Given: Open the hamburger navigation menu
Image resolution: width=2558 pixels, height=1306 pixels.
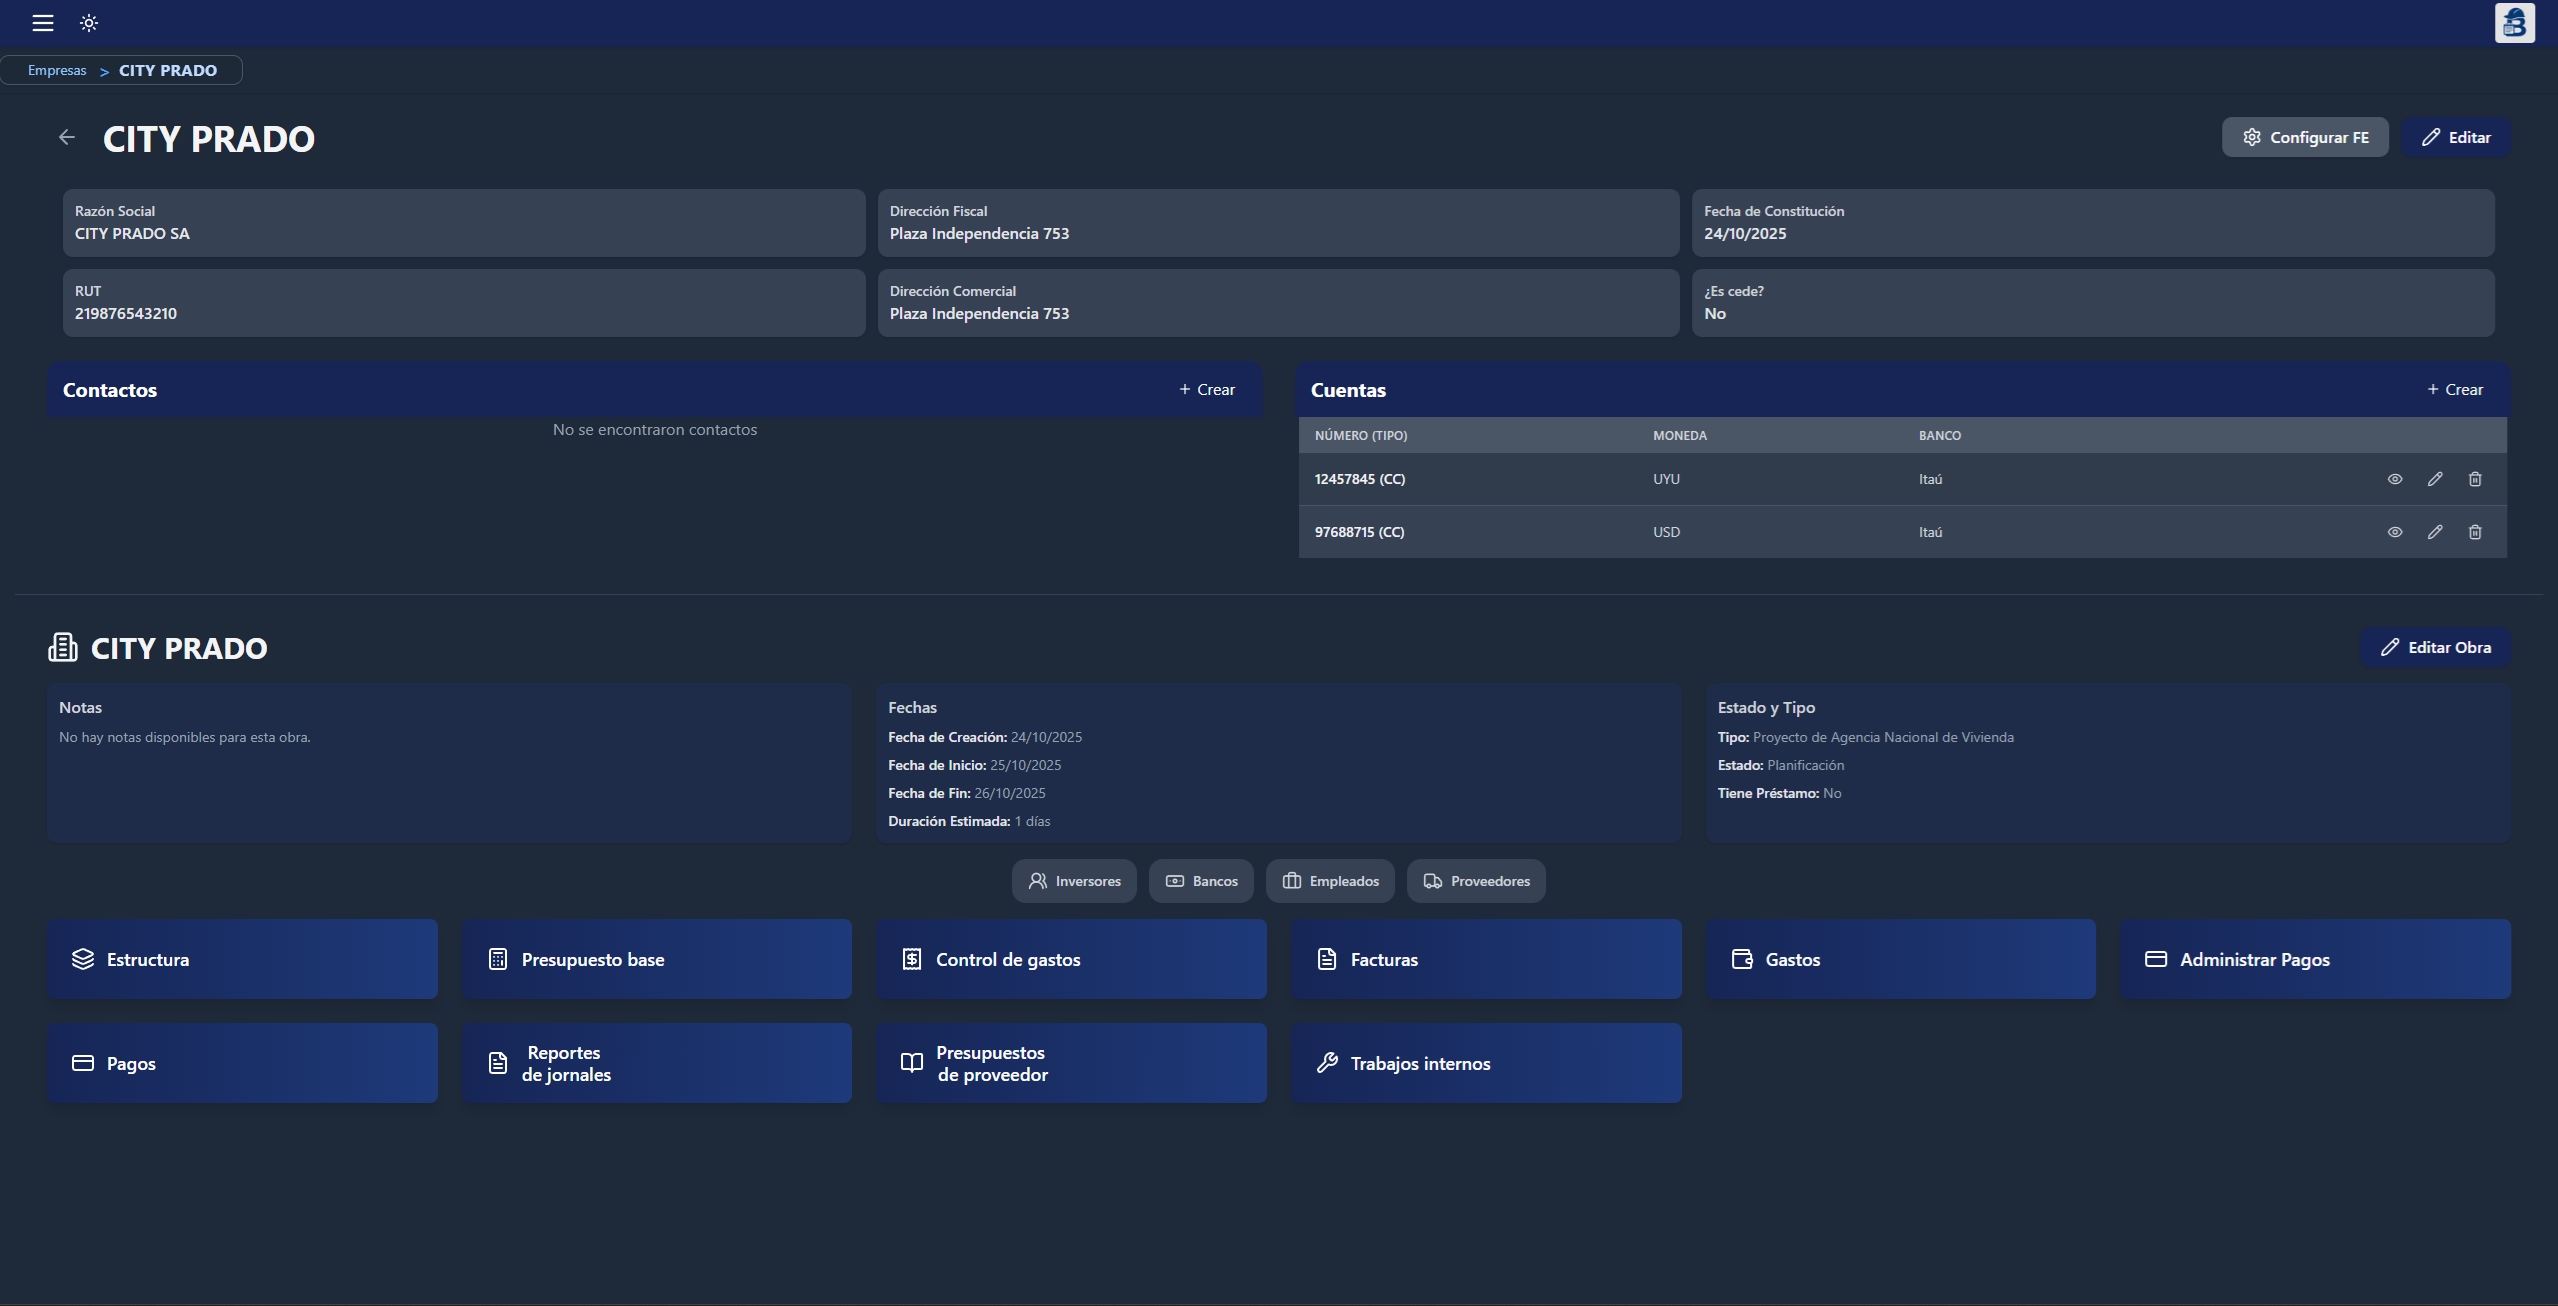Looking at the screenshot, I should [43, 23].
